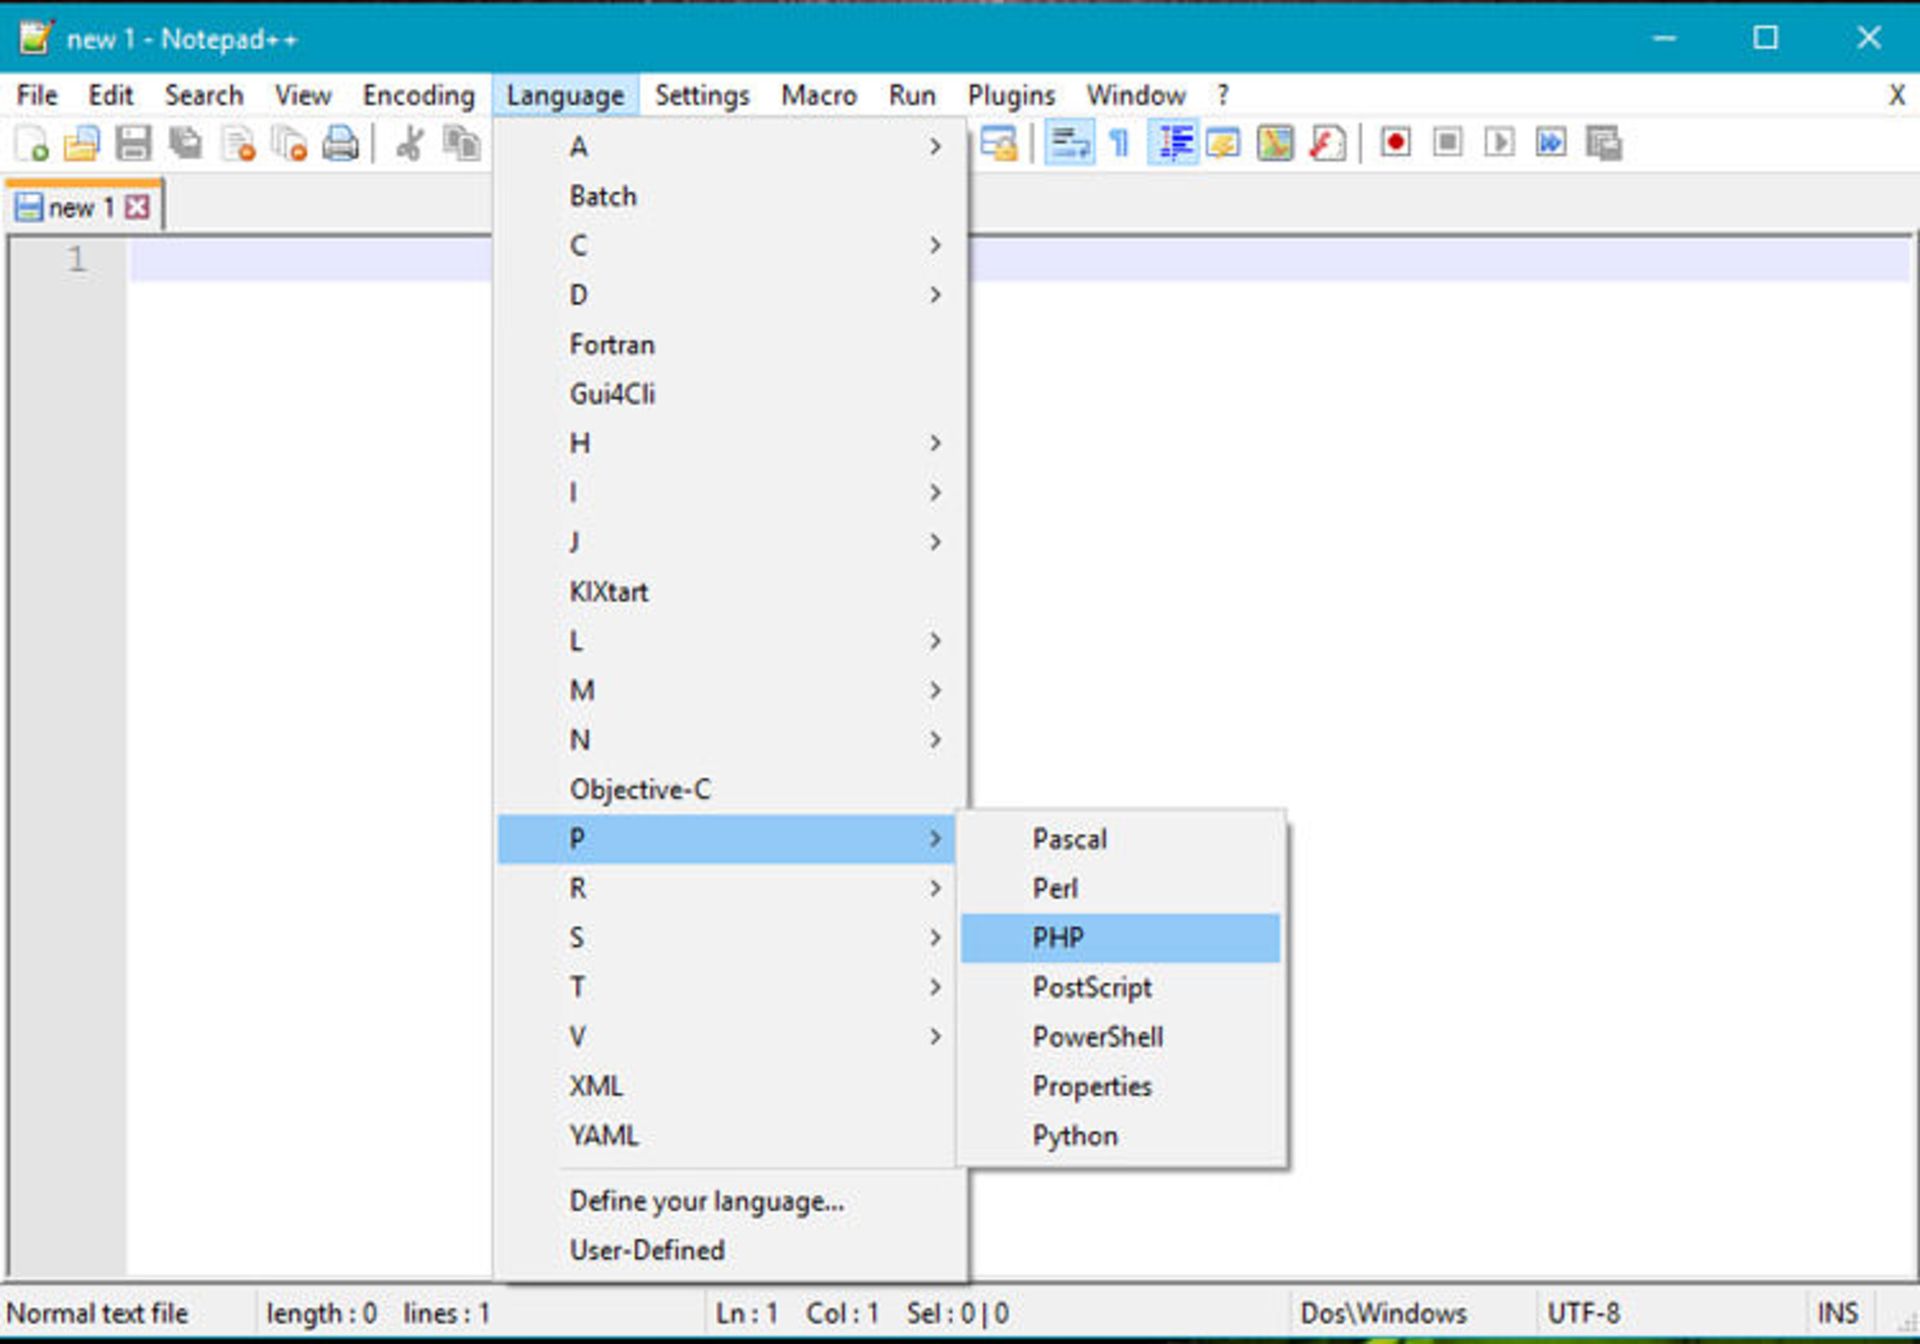Expand the R language submenu
Image resolution: width=1920 pixels, height=1344 pixels.
(x=727, y=888)
